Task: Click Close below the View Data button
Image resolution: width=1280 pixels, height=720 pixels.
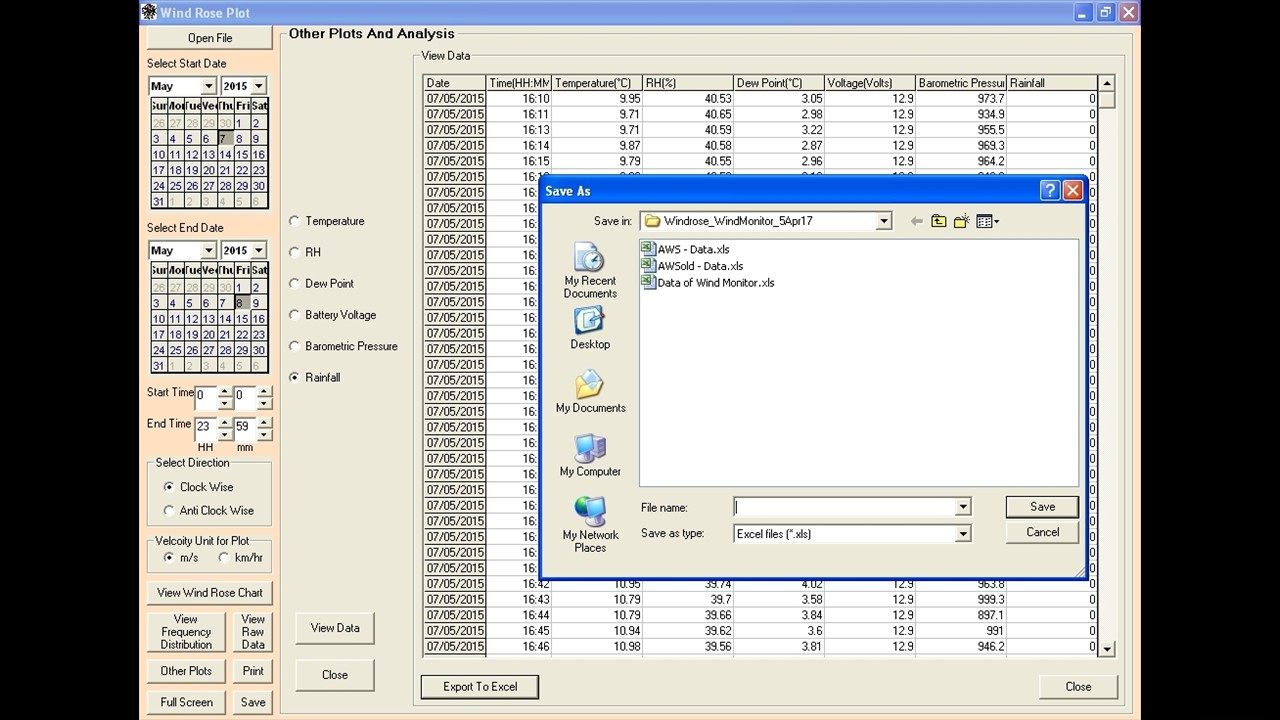Action: tap(335, 675)
